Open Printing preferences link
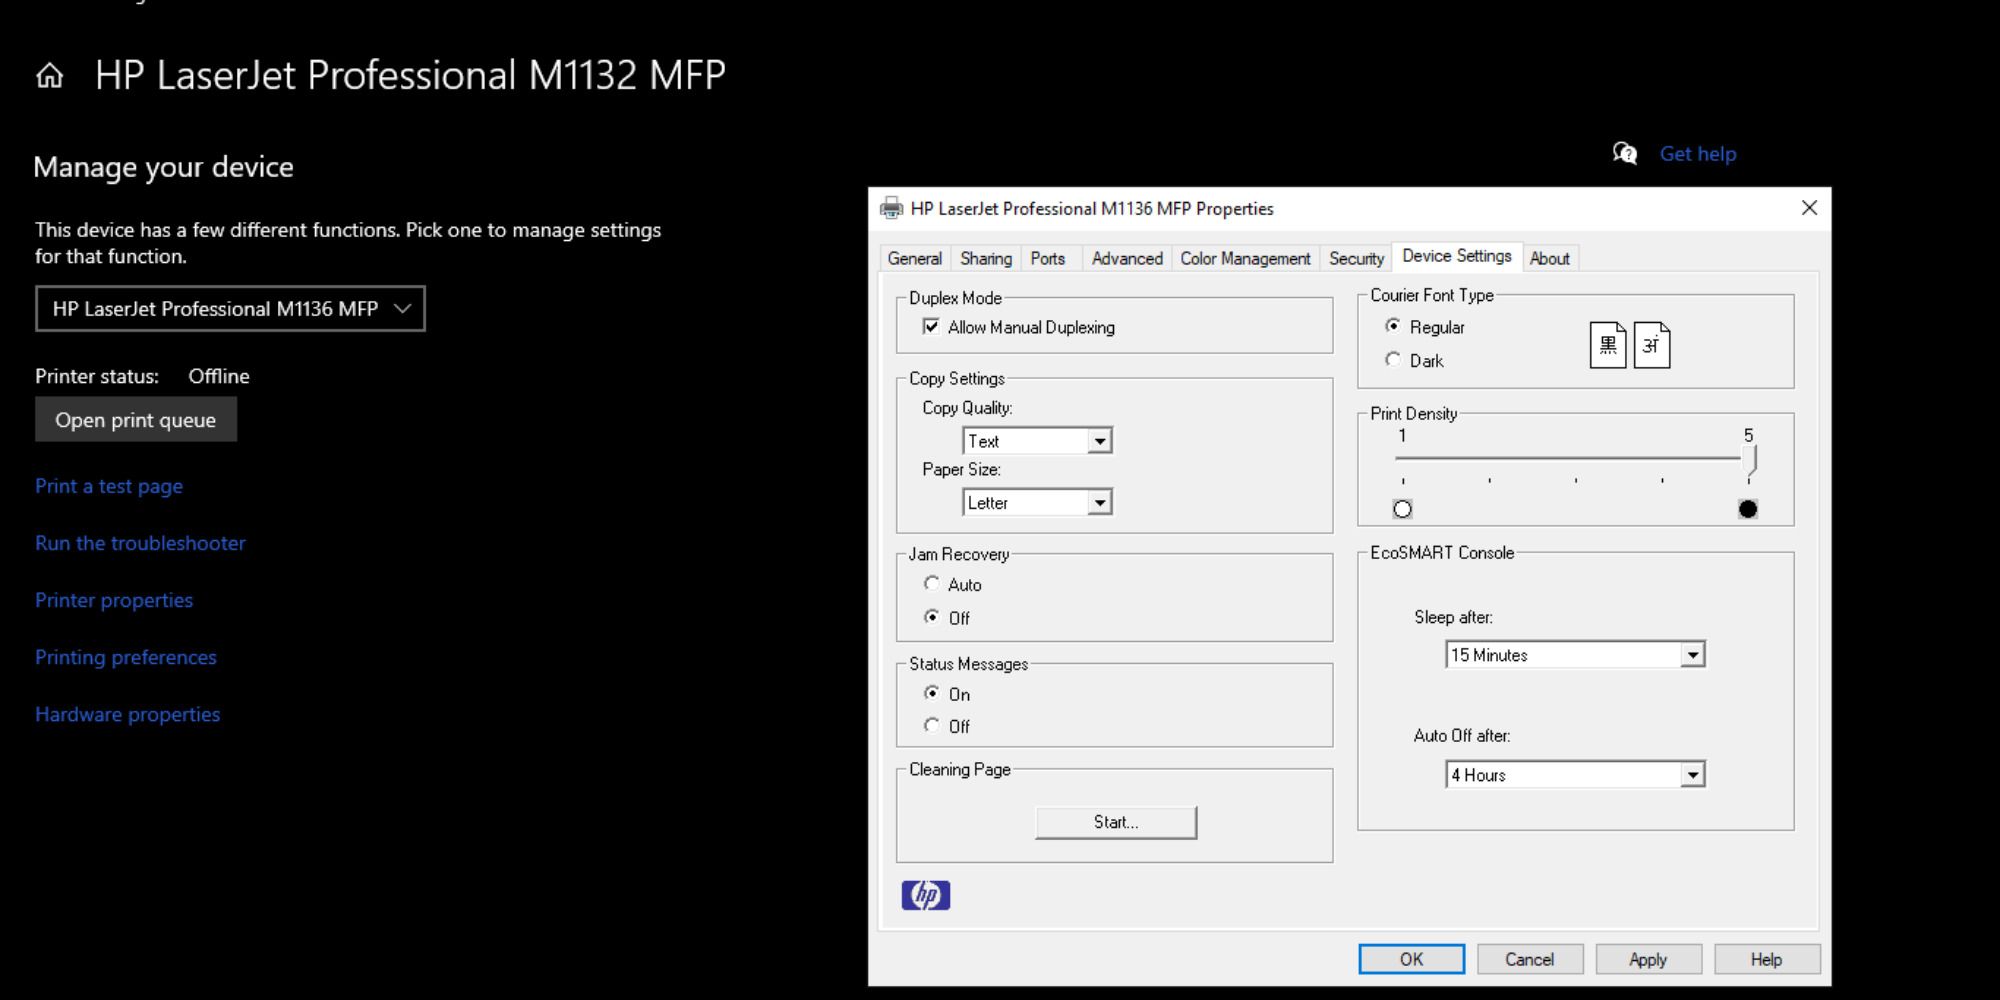 pos(126,657)
